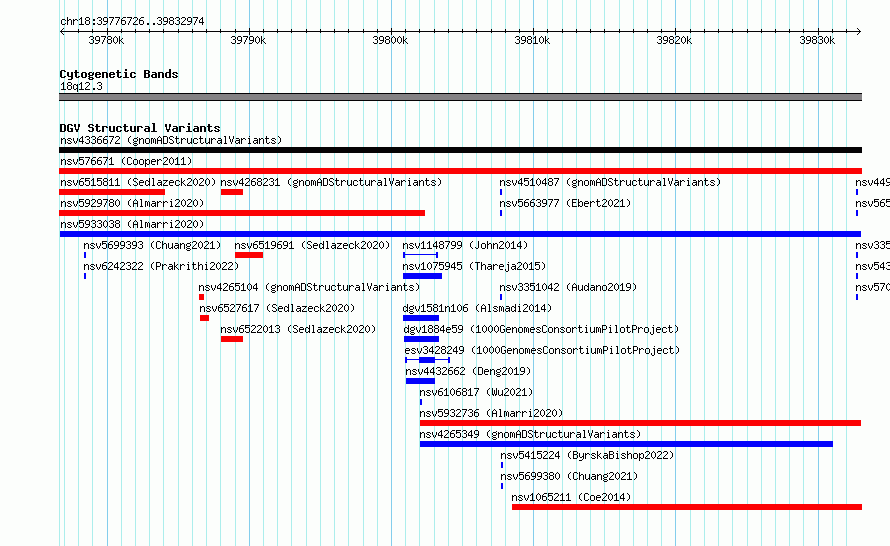Click the DGV Structural Variants track title
This screenshot has width=890, height=546.
coord(140,128)
